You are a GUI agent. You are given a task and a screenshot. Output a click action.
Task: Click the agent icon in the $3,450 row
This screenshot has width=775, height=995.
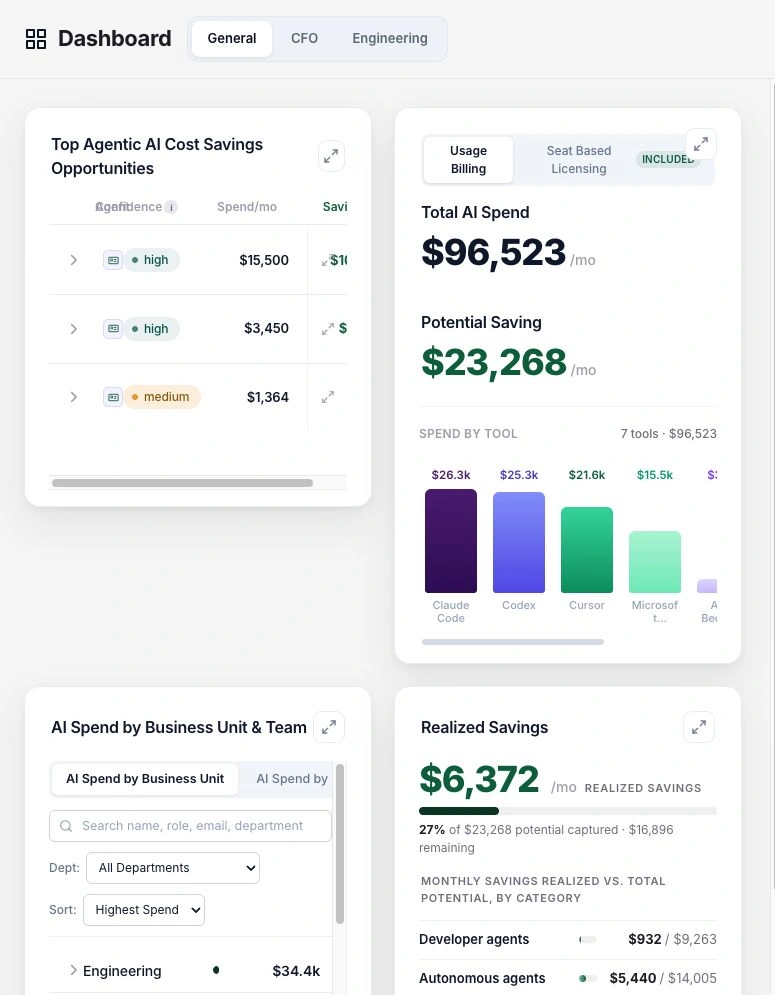113,329
